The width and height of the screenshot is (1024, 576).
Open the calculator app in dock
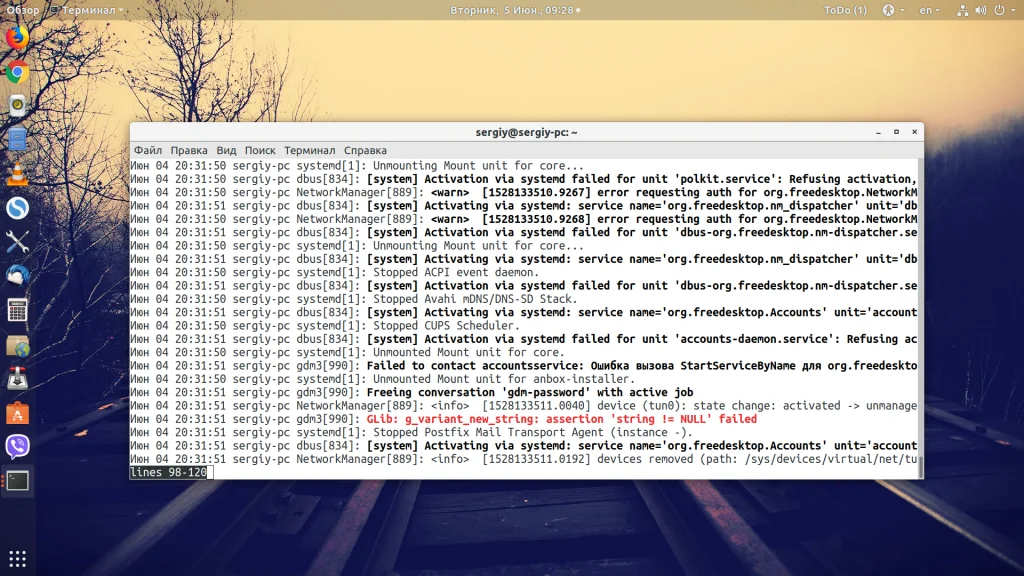pos(18,310)
